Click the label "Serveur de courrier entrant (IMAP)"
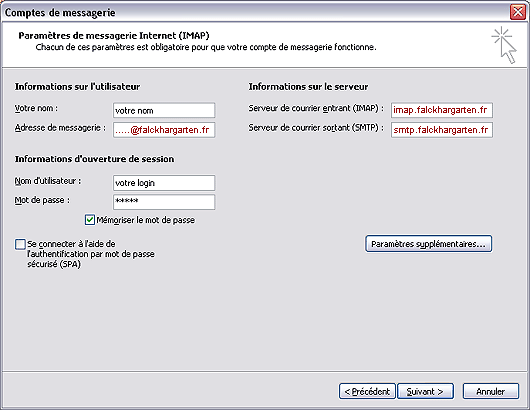Screen dimensions: 530x410 point(316,108)
